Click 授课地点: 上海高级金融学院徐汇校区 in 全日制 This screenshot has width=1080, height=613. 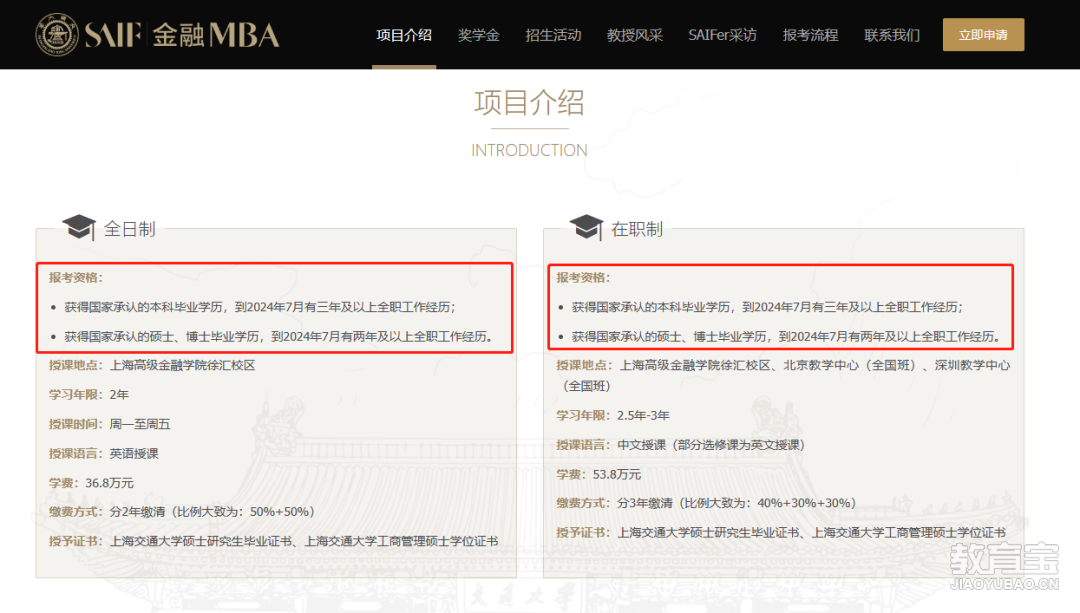[x=152, y=365]
